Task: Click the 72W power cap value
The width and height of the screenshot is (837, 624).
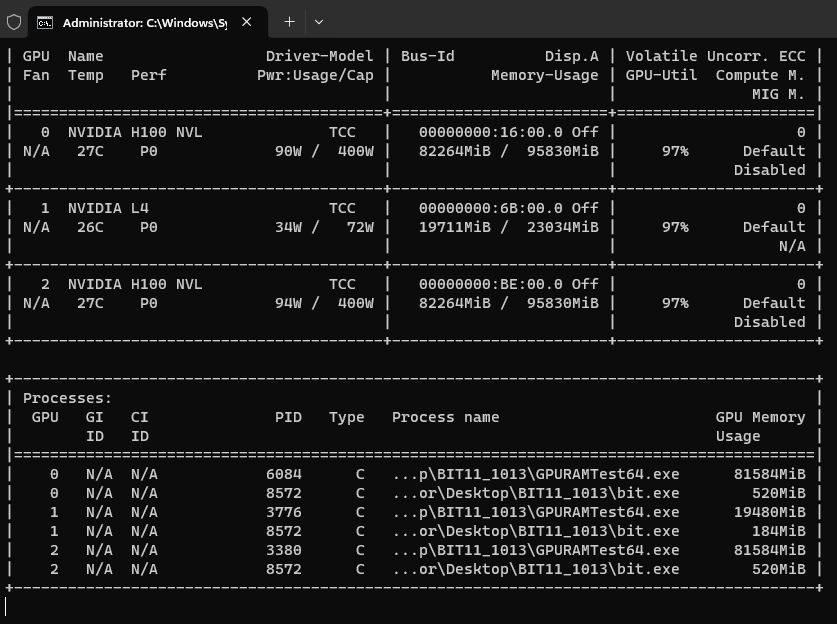Action: [360, 227]
